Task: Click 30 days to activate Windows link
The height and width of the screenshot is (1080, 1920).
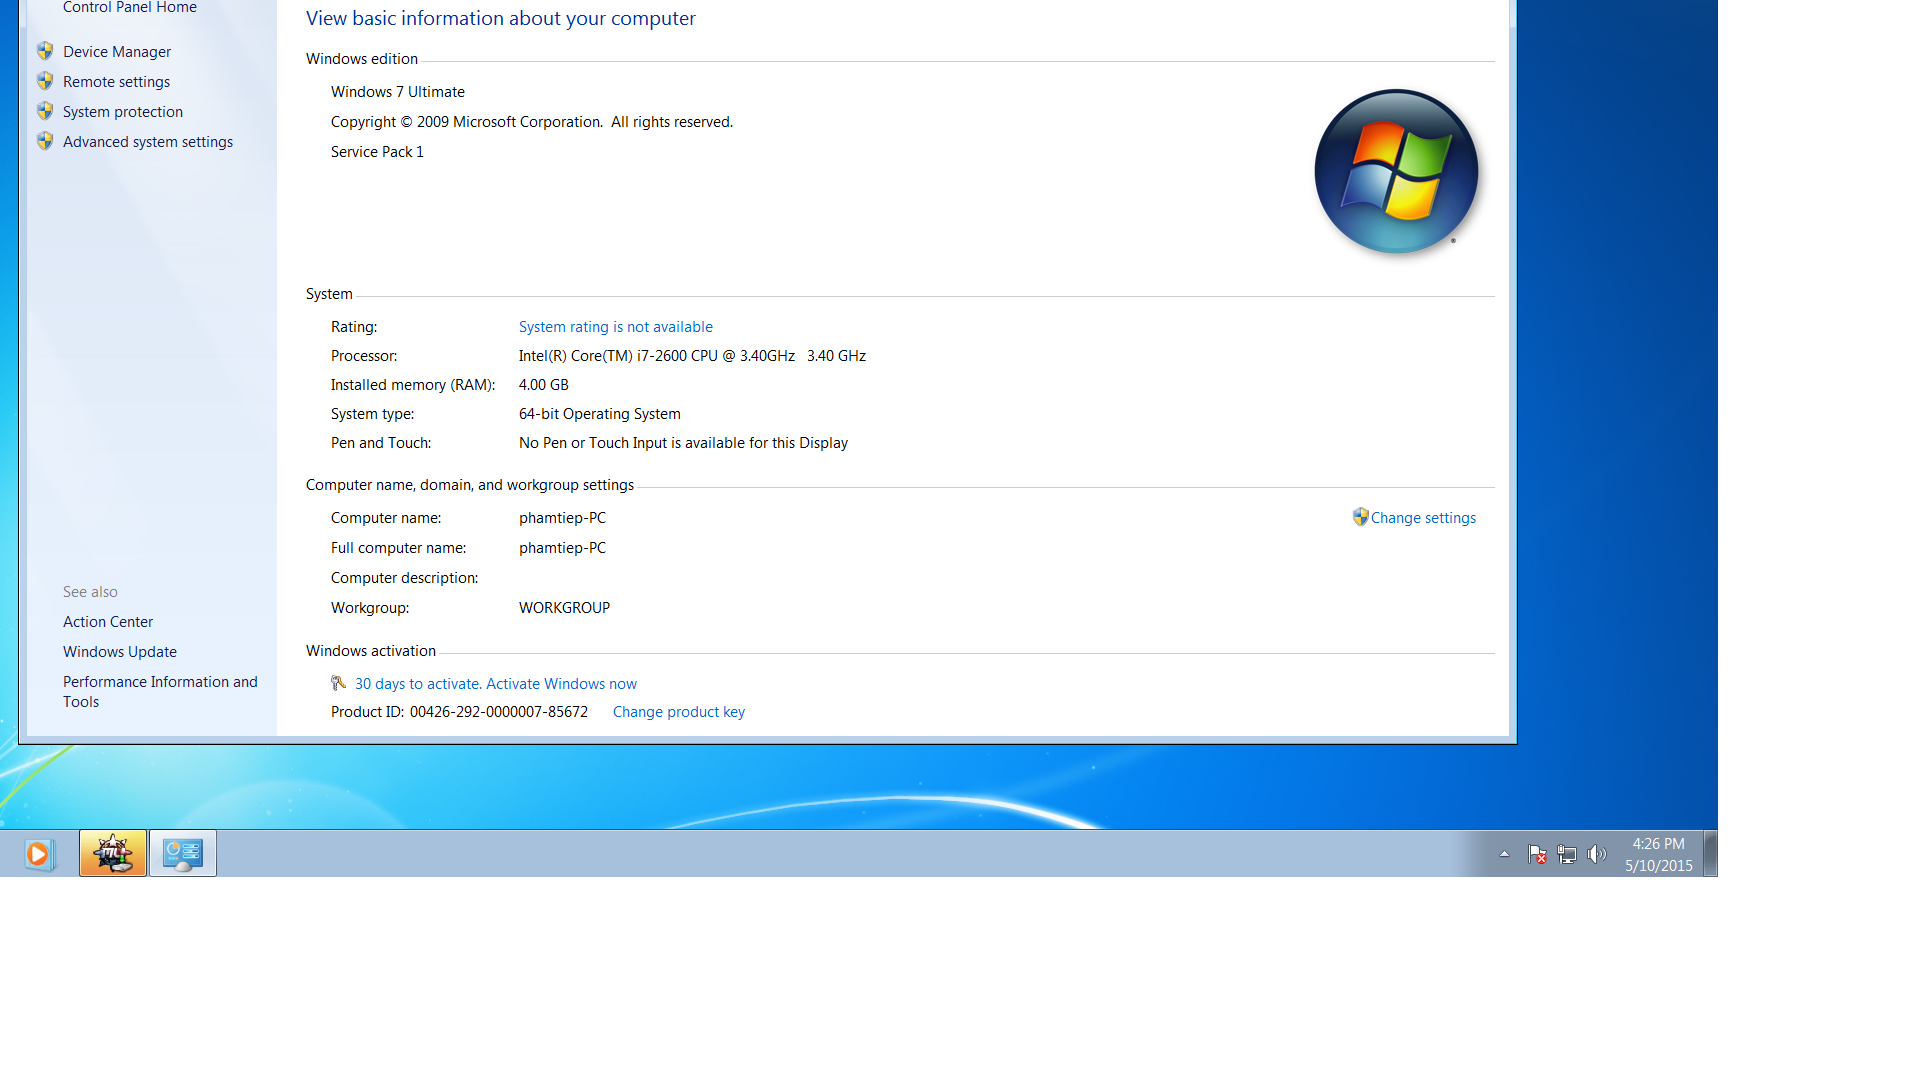Action: (x=496, y=684)
